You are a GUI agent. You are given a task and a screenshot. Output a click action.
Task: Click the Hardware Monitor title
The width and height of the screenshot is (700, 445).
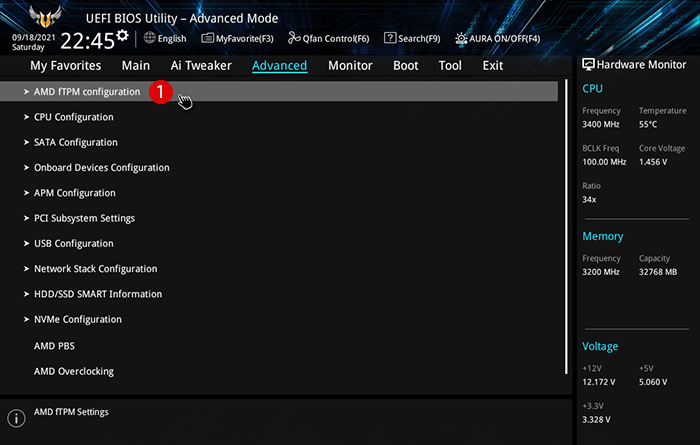coord(641,65)
